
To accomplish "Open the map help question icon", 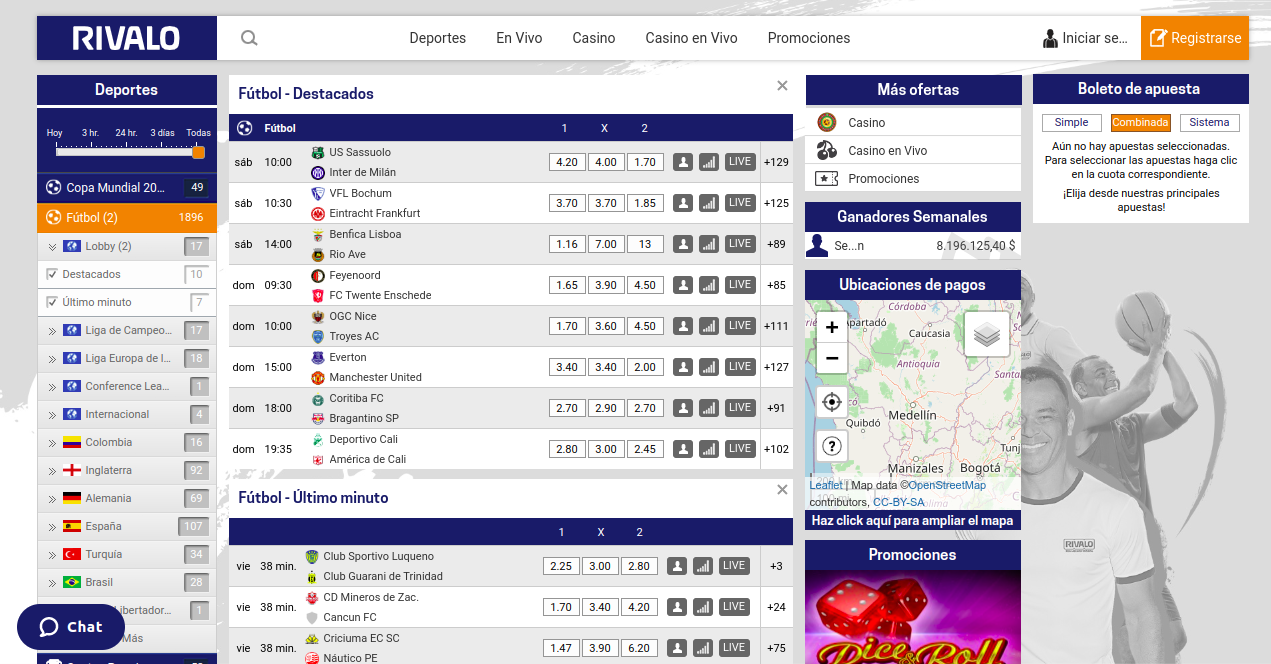I will point(832,446).
